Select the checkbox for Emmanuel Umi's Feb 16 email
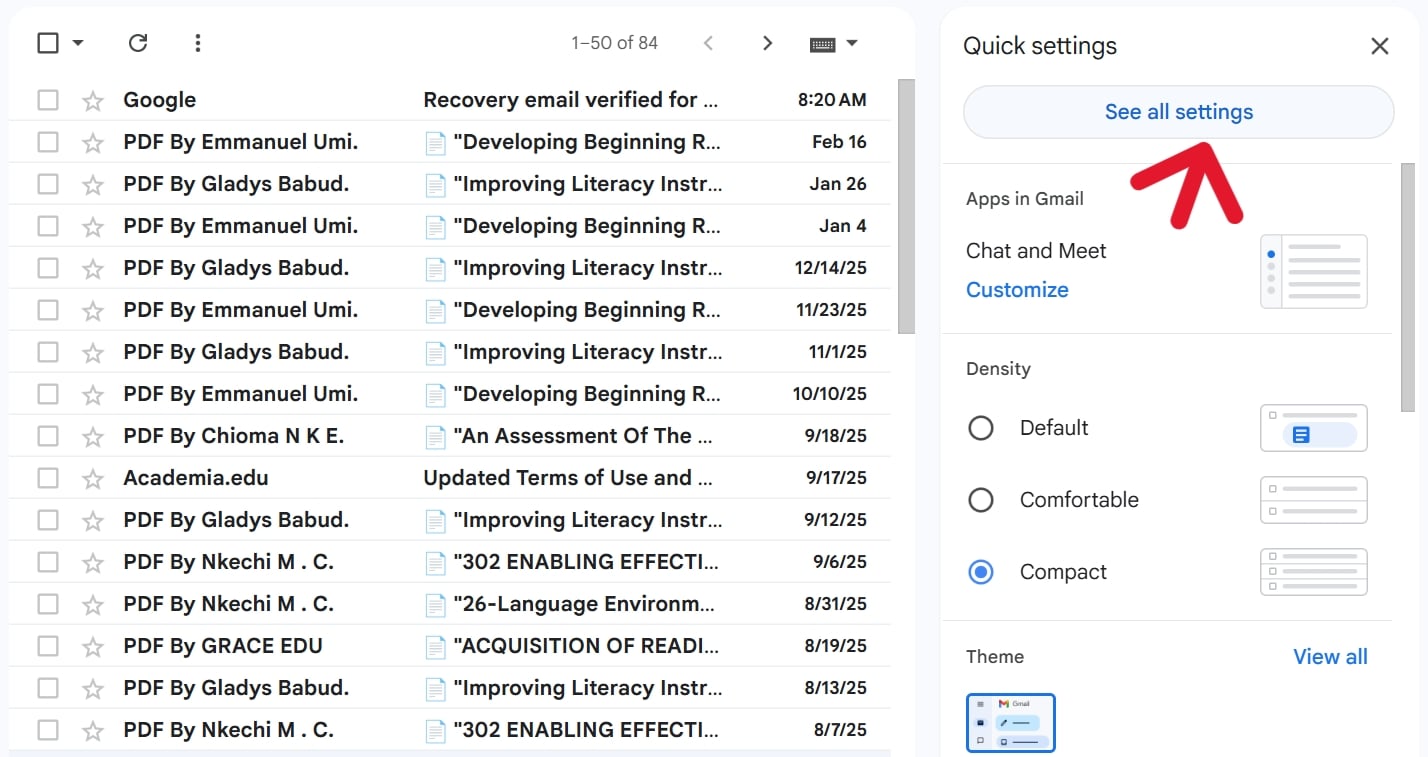Screen dimensions: 1428x757 [47, 141]
